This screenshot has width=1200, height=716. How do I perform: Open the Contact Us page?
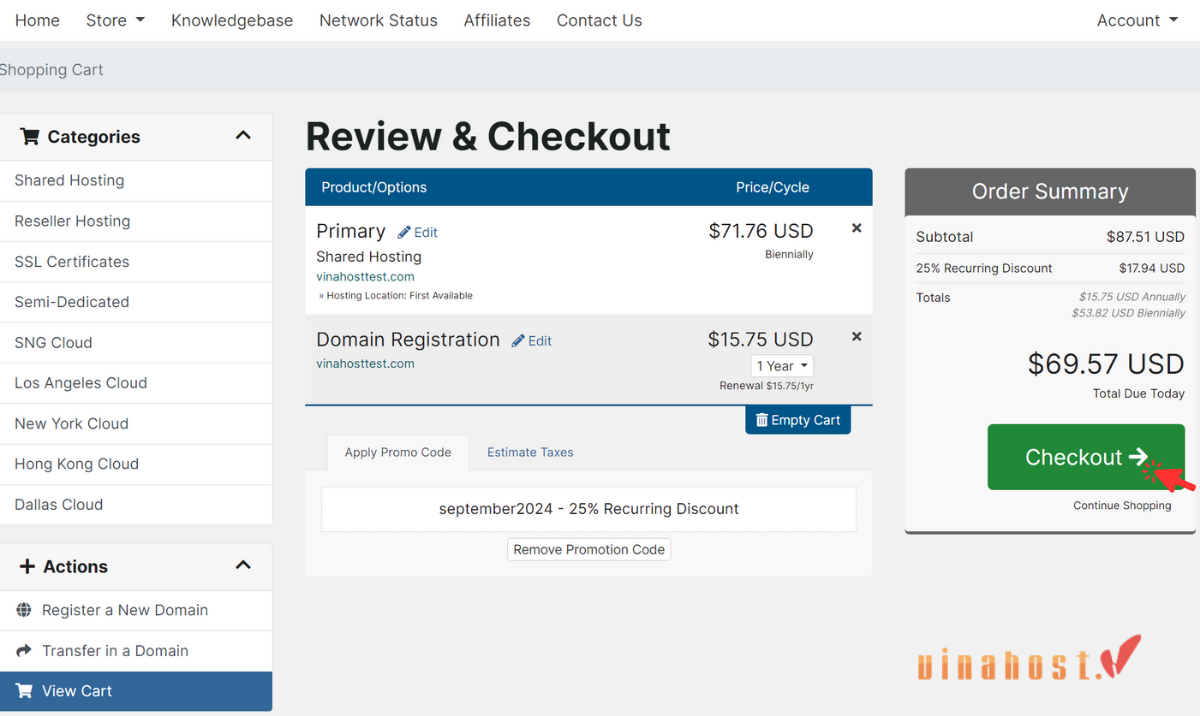599,20
